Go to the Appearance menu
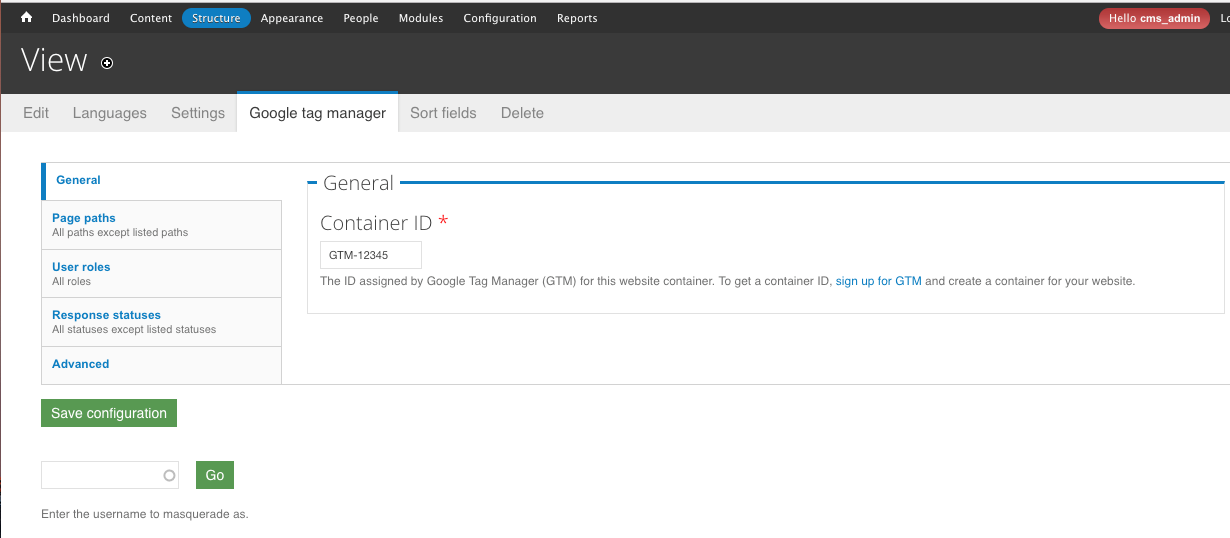The image size is (1230, 538). click(292, 18)
